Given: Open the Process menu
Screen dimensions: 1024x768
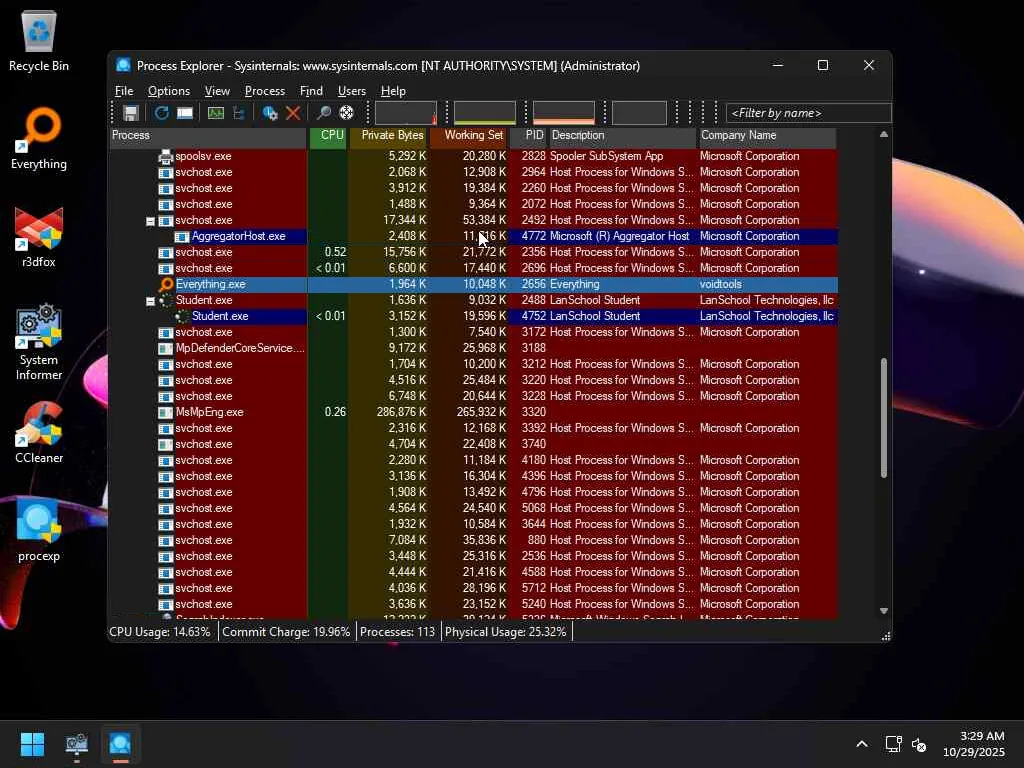Looking at the screenshot, I should [x=264, y=91].
